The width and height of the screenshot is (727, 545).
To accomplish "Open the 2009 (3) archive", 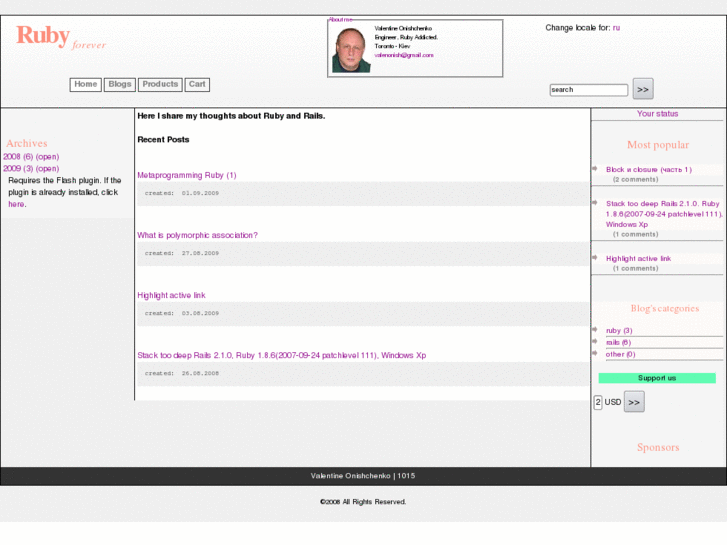I will pyautogui.click(x=18, y=168).
